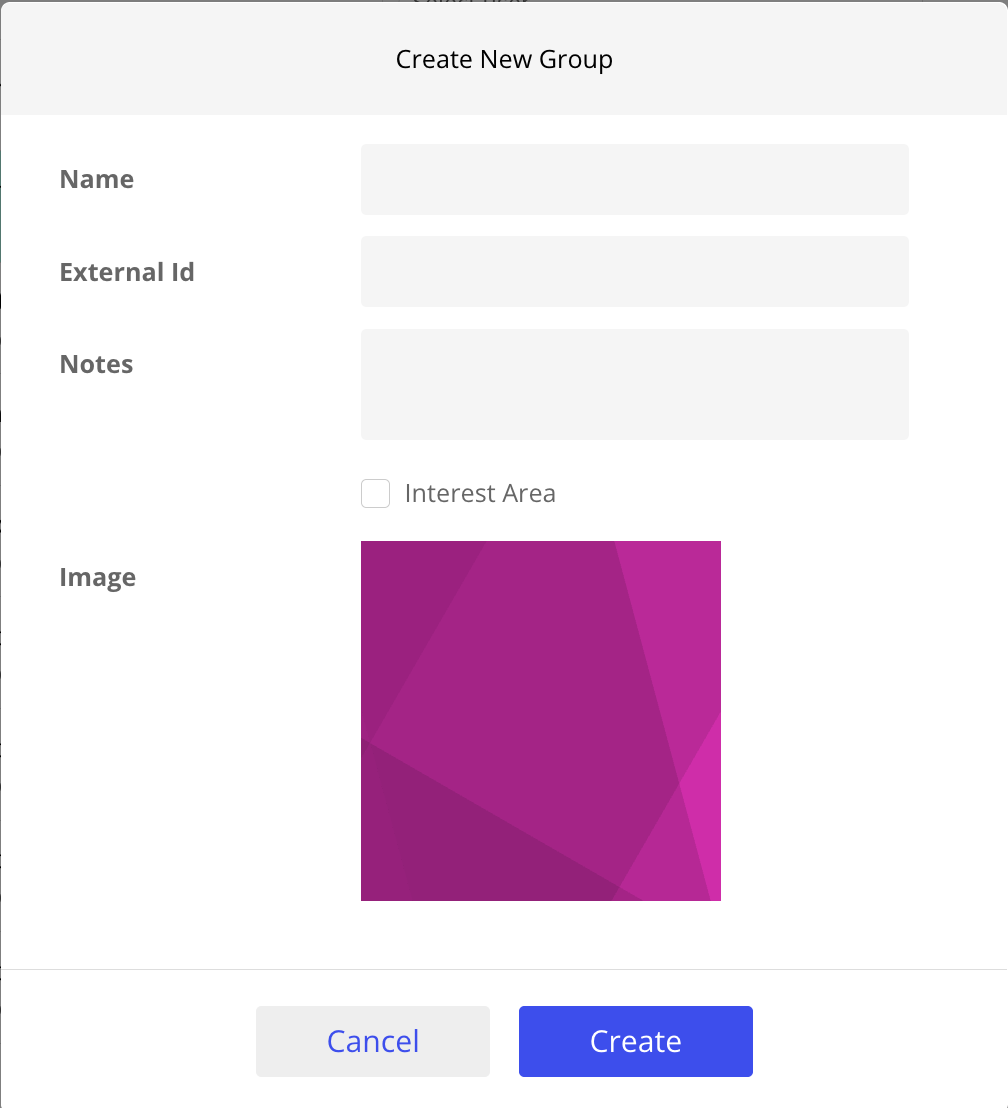Viewport: 1008px width, 1108px height.
Task: Enable the Interest Area checkbox
Action: pyautogui.click(x=375, y=494)
